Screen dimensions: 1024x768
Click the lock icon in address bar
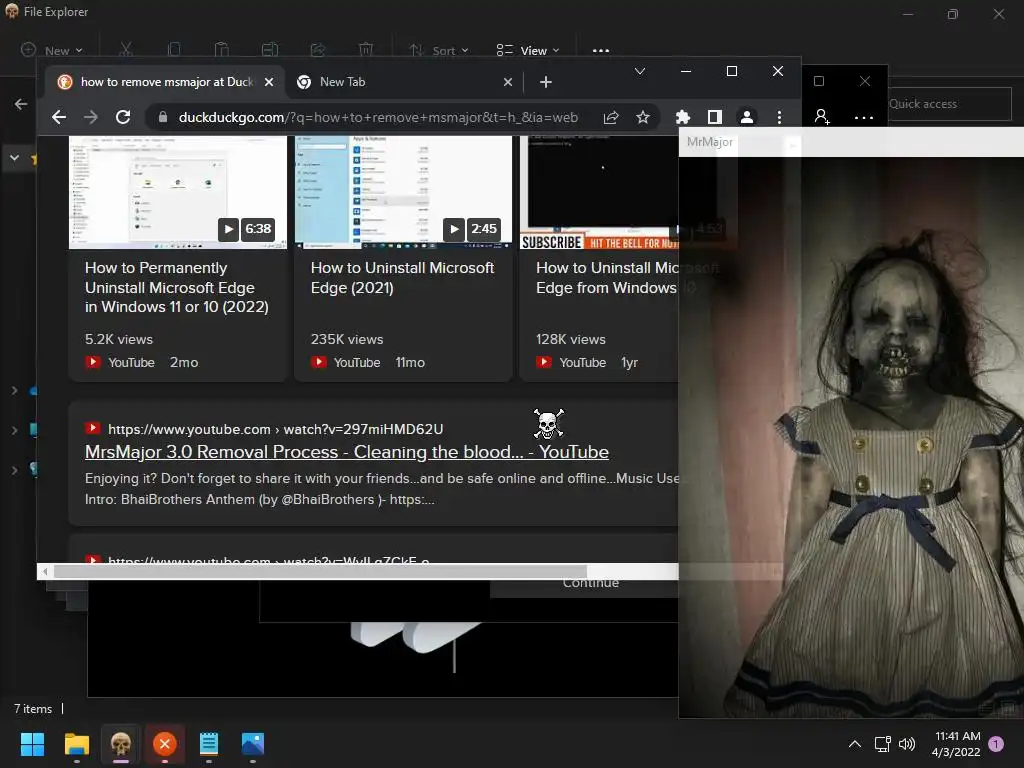point(163,117)
